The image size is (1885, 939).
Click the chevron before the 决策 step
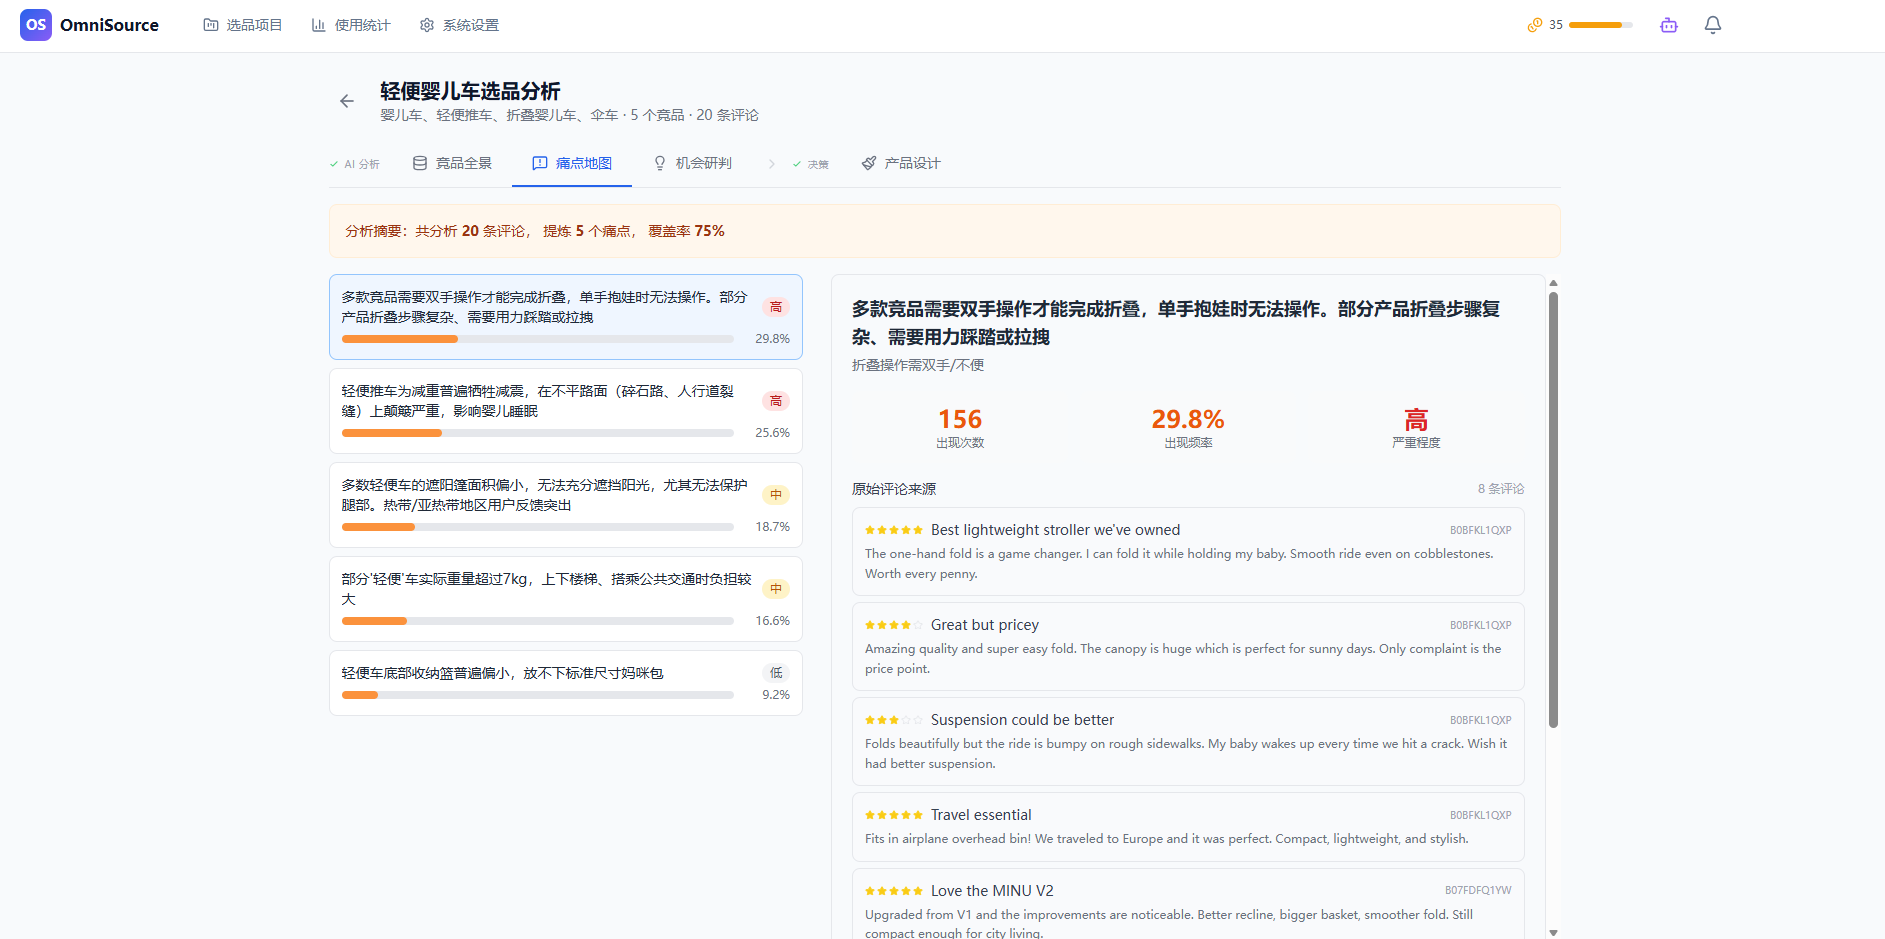[771, 162]
